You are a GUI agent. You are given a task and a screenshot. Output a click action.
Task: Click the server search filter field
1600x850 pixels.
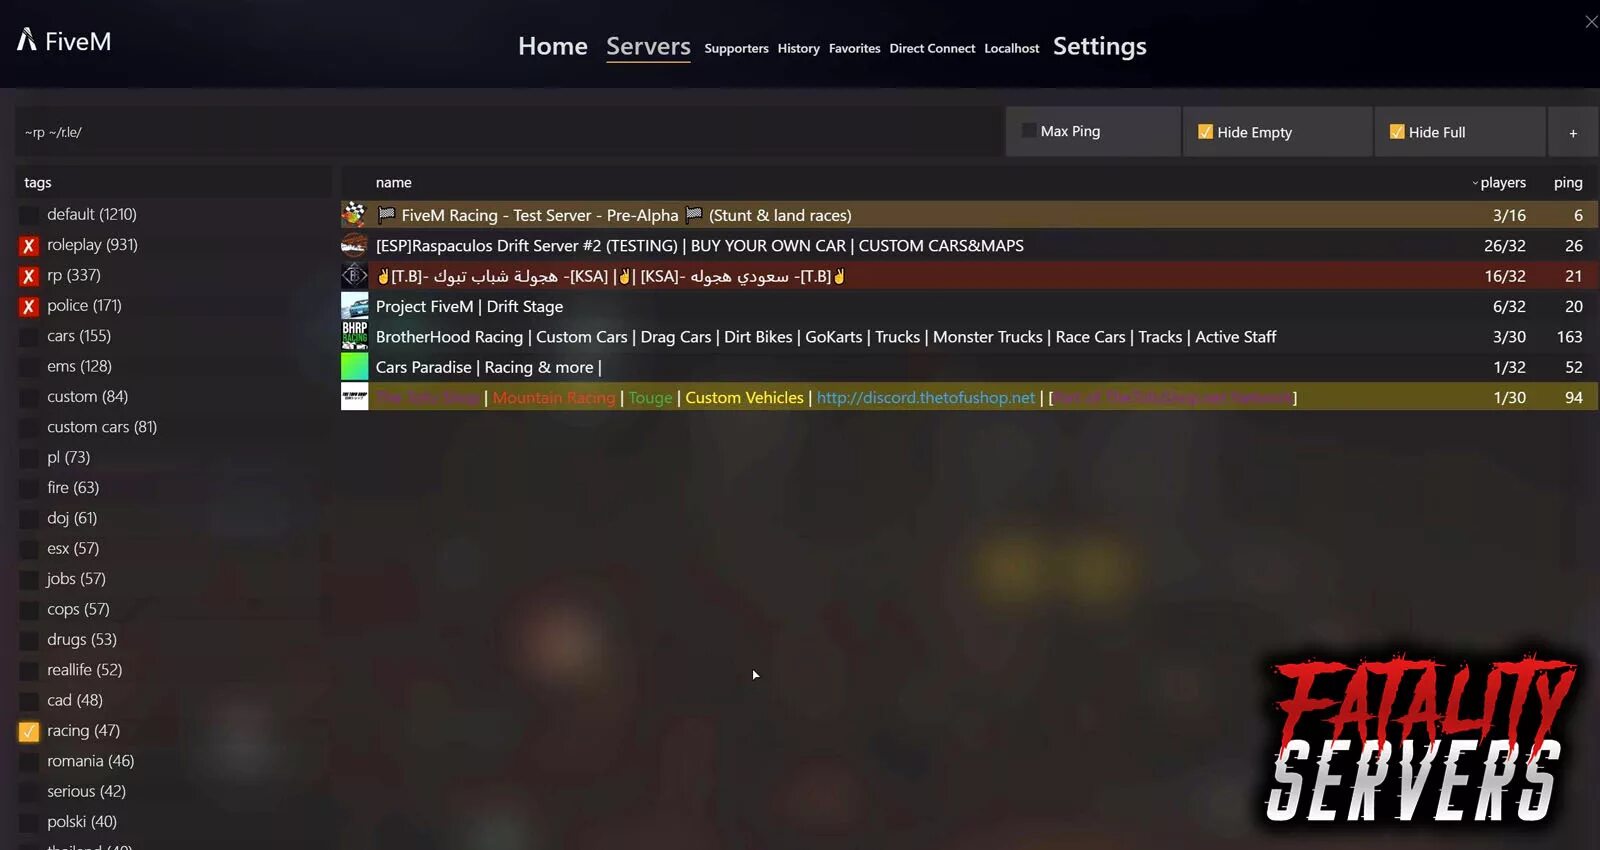point(509,132)
